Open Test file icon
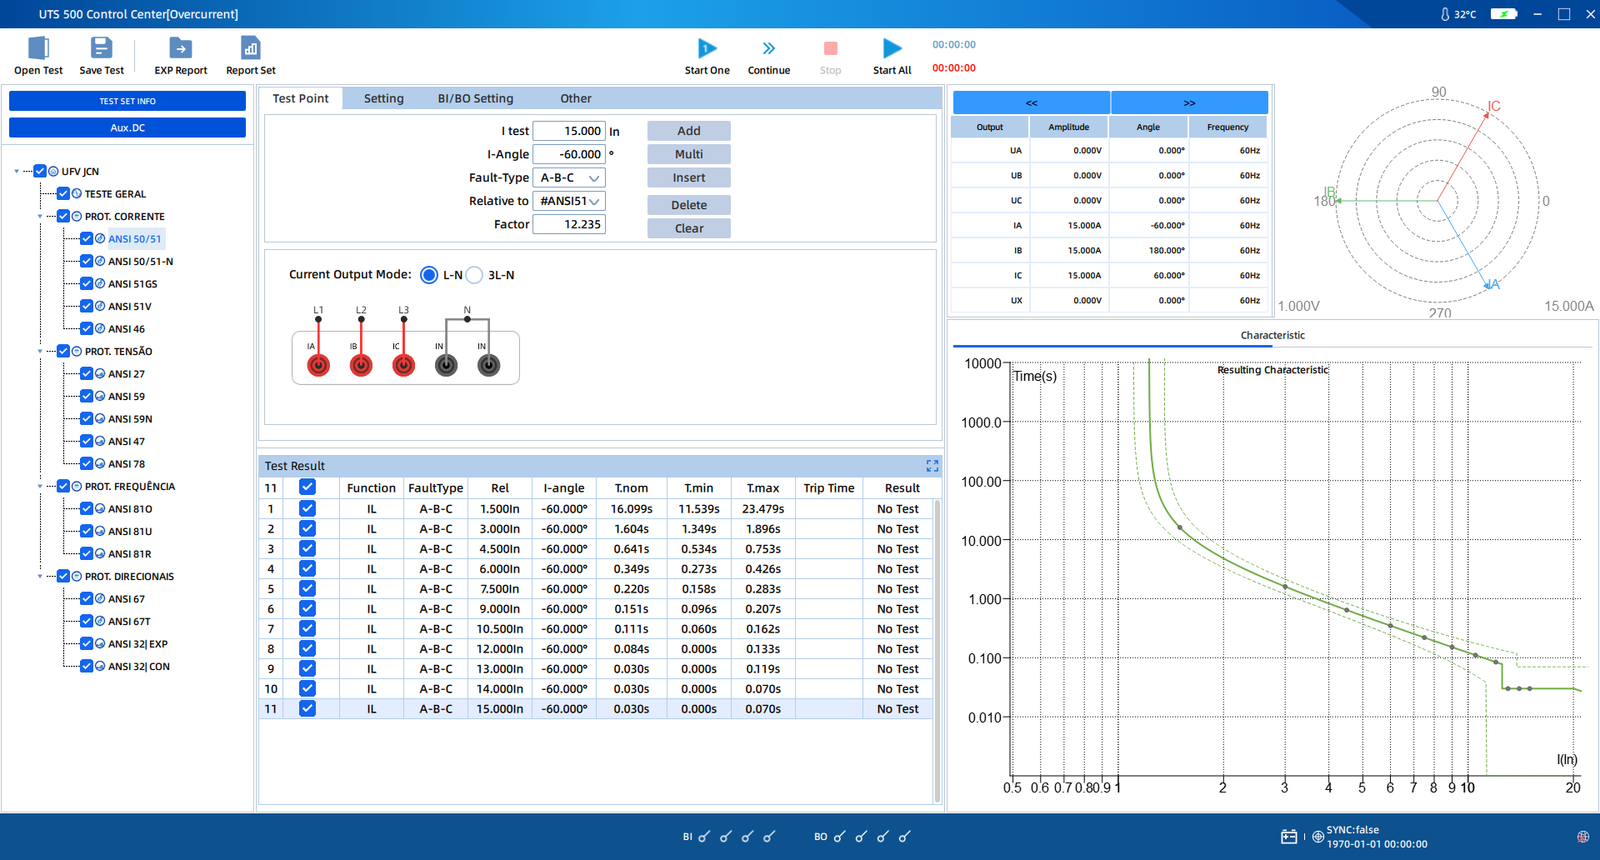The height and width of the screenshot is (860, 1600). (x=38, y=48)
